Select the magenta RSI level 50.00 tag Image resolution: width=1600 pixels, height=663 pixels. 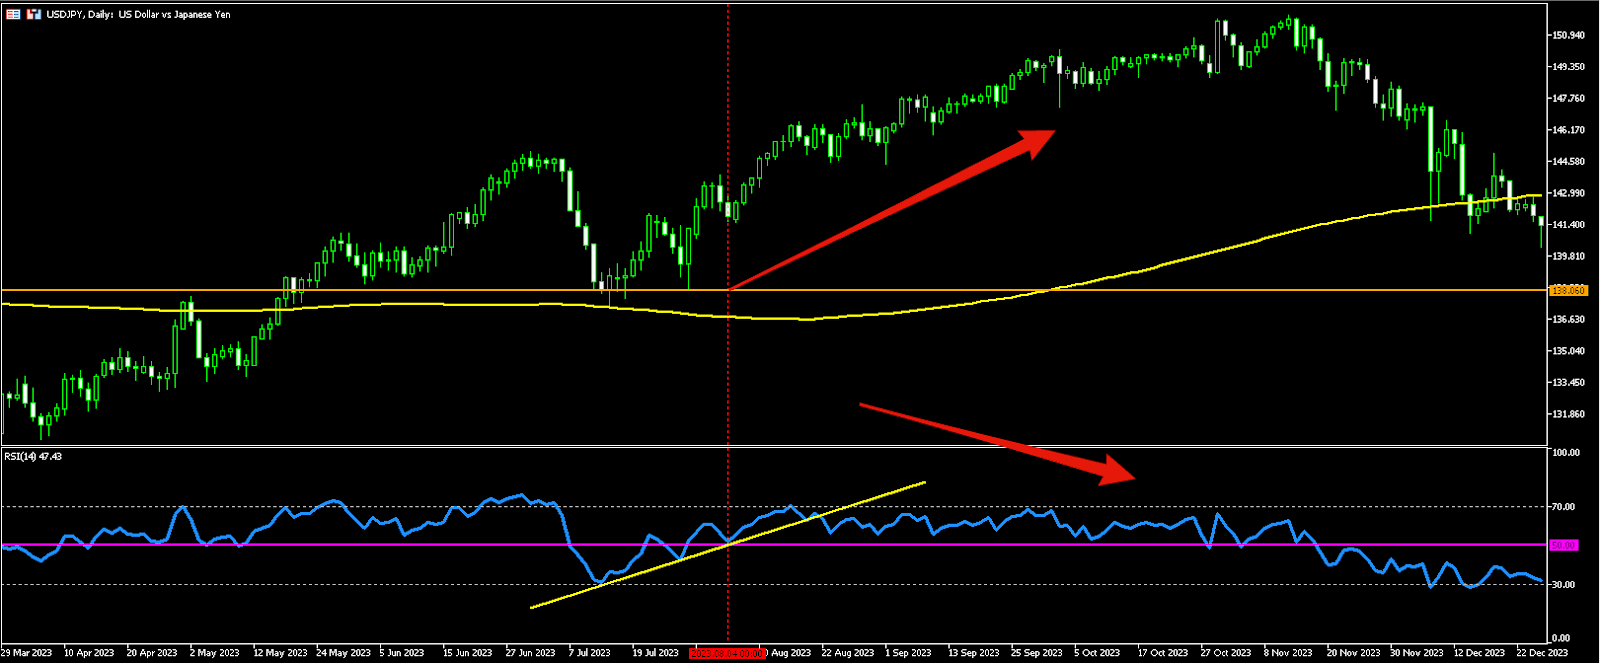pyautogui.click(x=1564, y=545)
